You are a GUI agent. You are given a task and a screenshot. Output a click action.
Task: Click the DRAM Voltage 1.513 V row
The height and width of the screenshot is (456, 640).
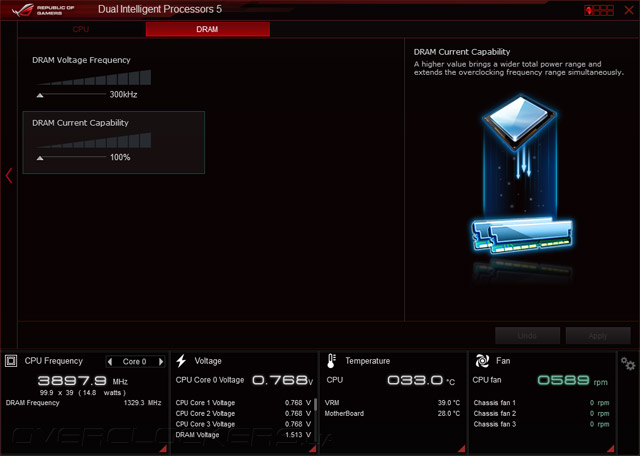tap(243, 435)
